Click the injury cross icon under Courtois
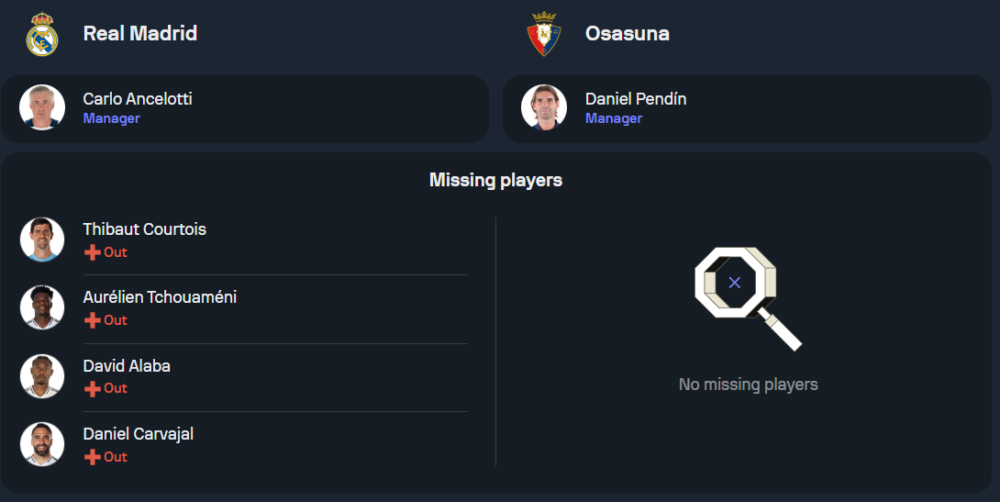 tap(92, 253)
